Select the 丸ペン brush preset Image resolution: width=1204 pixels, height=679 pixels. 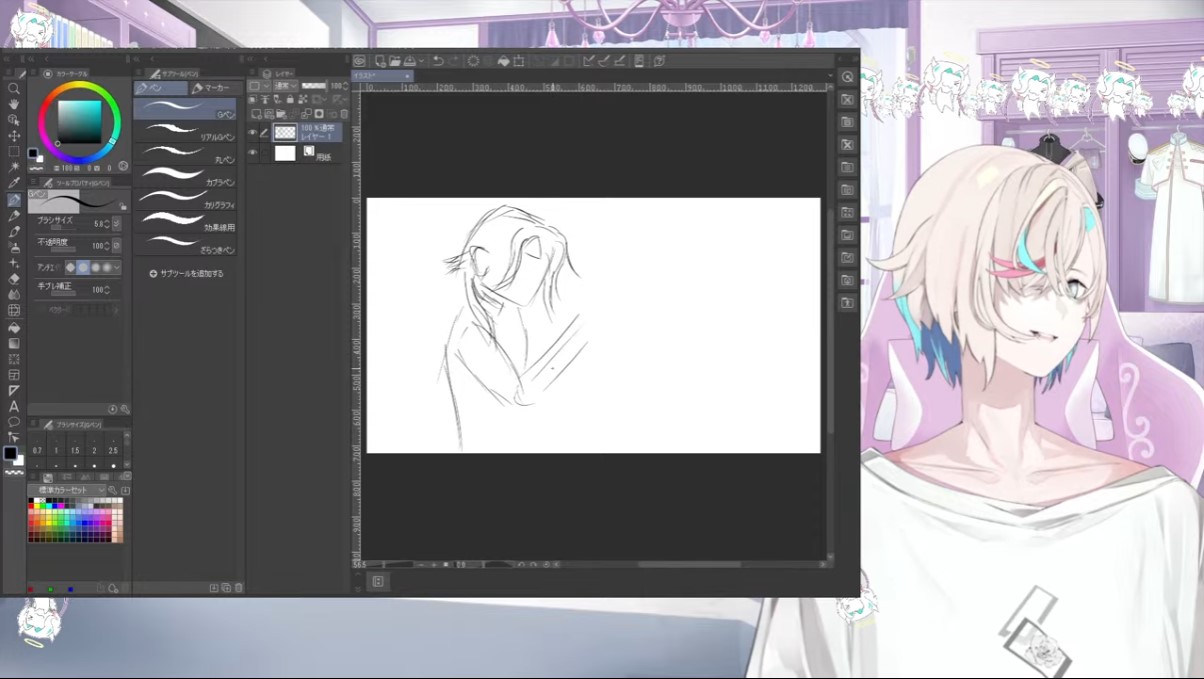click(186, 152)
